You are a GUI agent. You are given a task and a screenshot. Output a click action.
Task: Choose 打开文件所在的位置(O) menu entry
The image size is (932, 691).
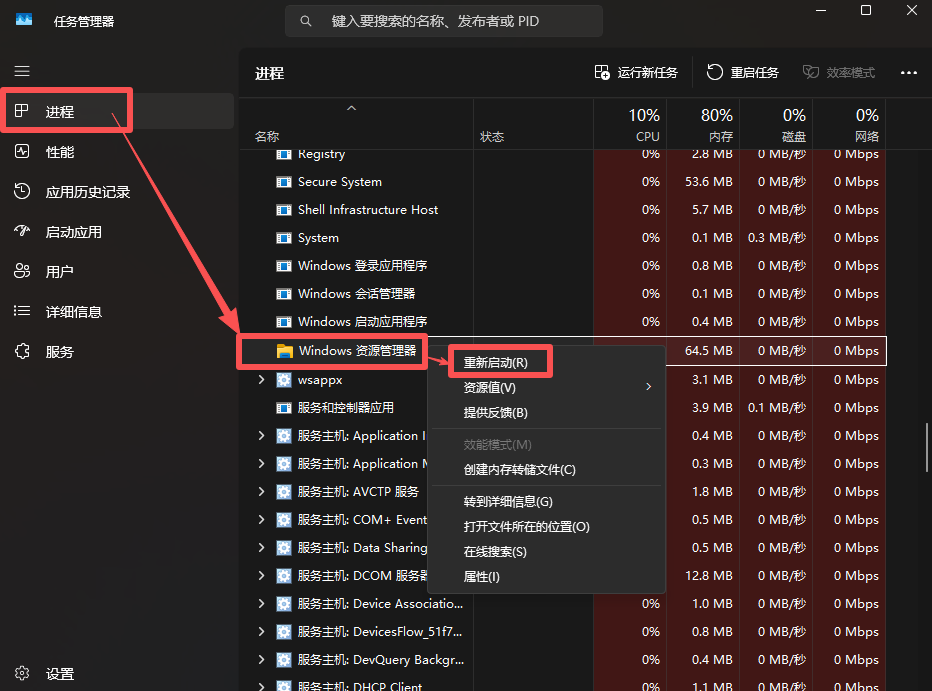tap(526, 526)
